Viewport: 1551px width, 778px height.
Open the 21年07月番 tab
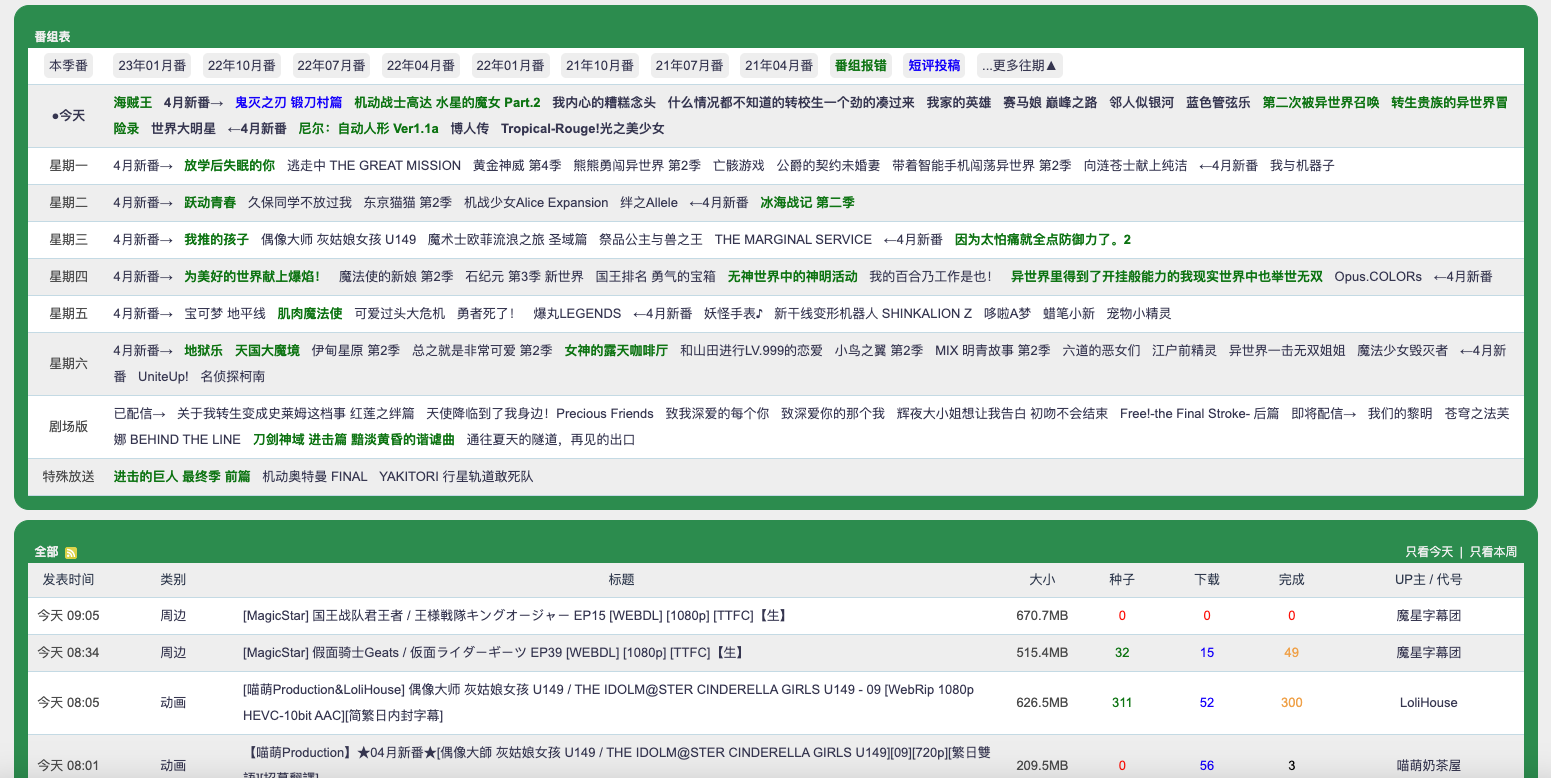690,66
